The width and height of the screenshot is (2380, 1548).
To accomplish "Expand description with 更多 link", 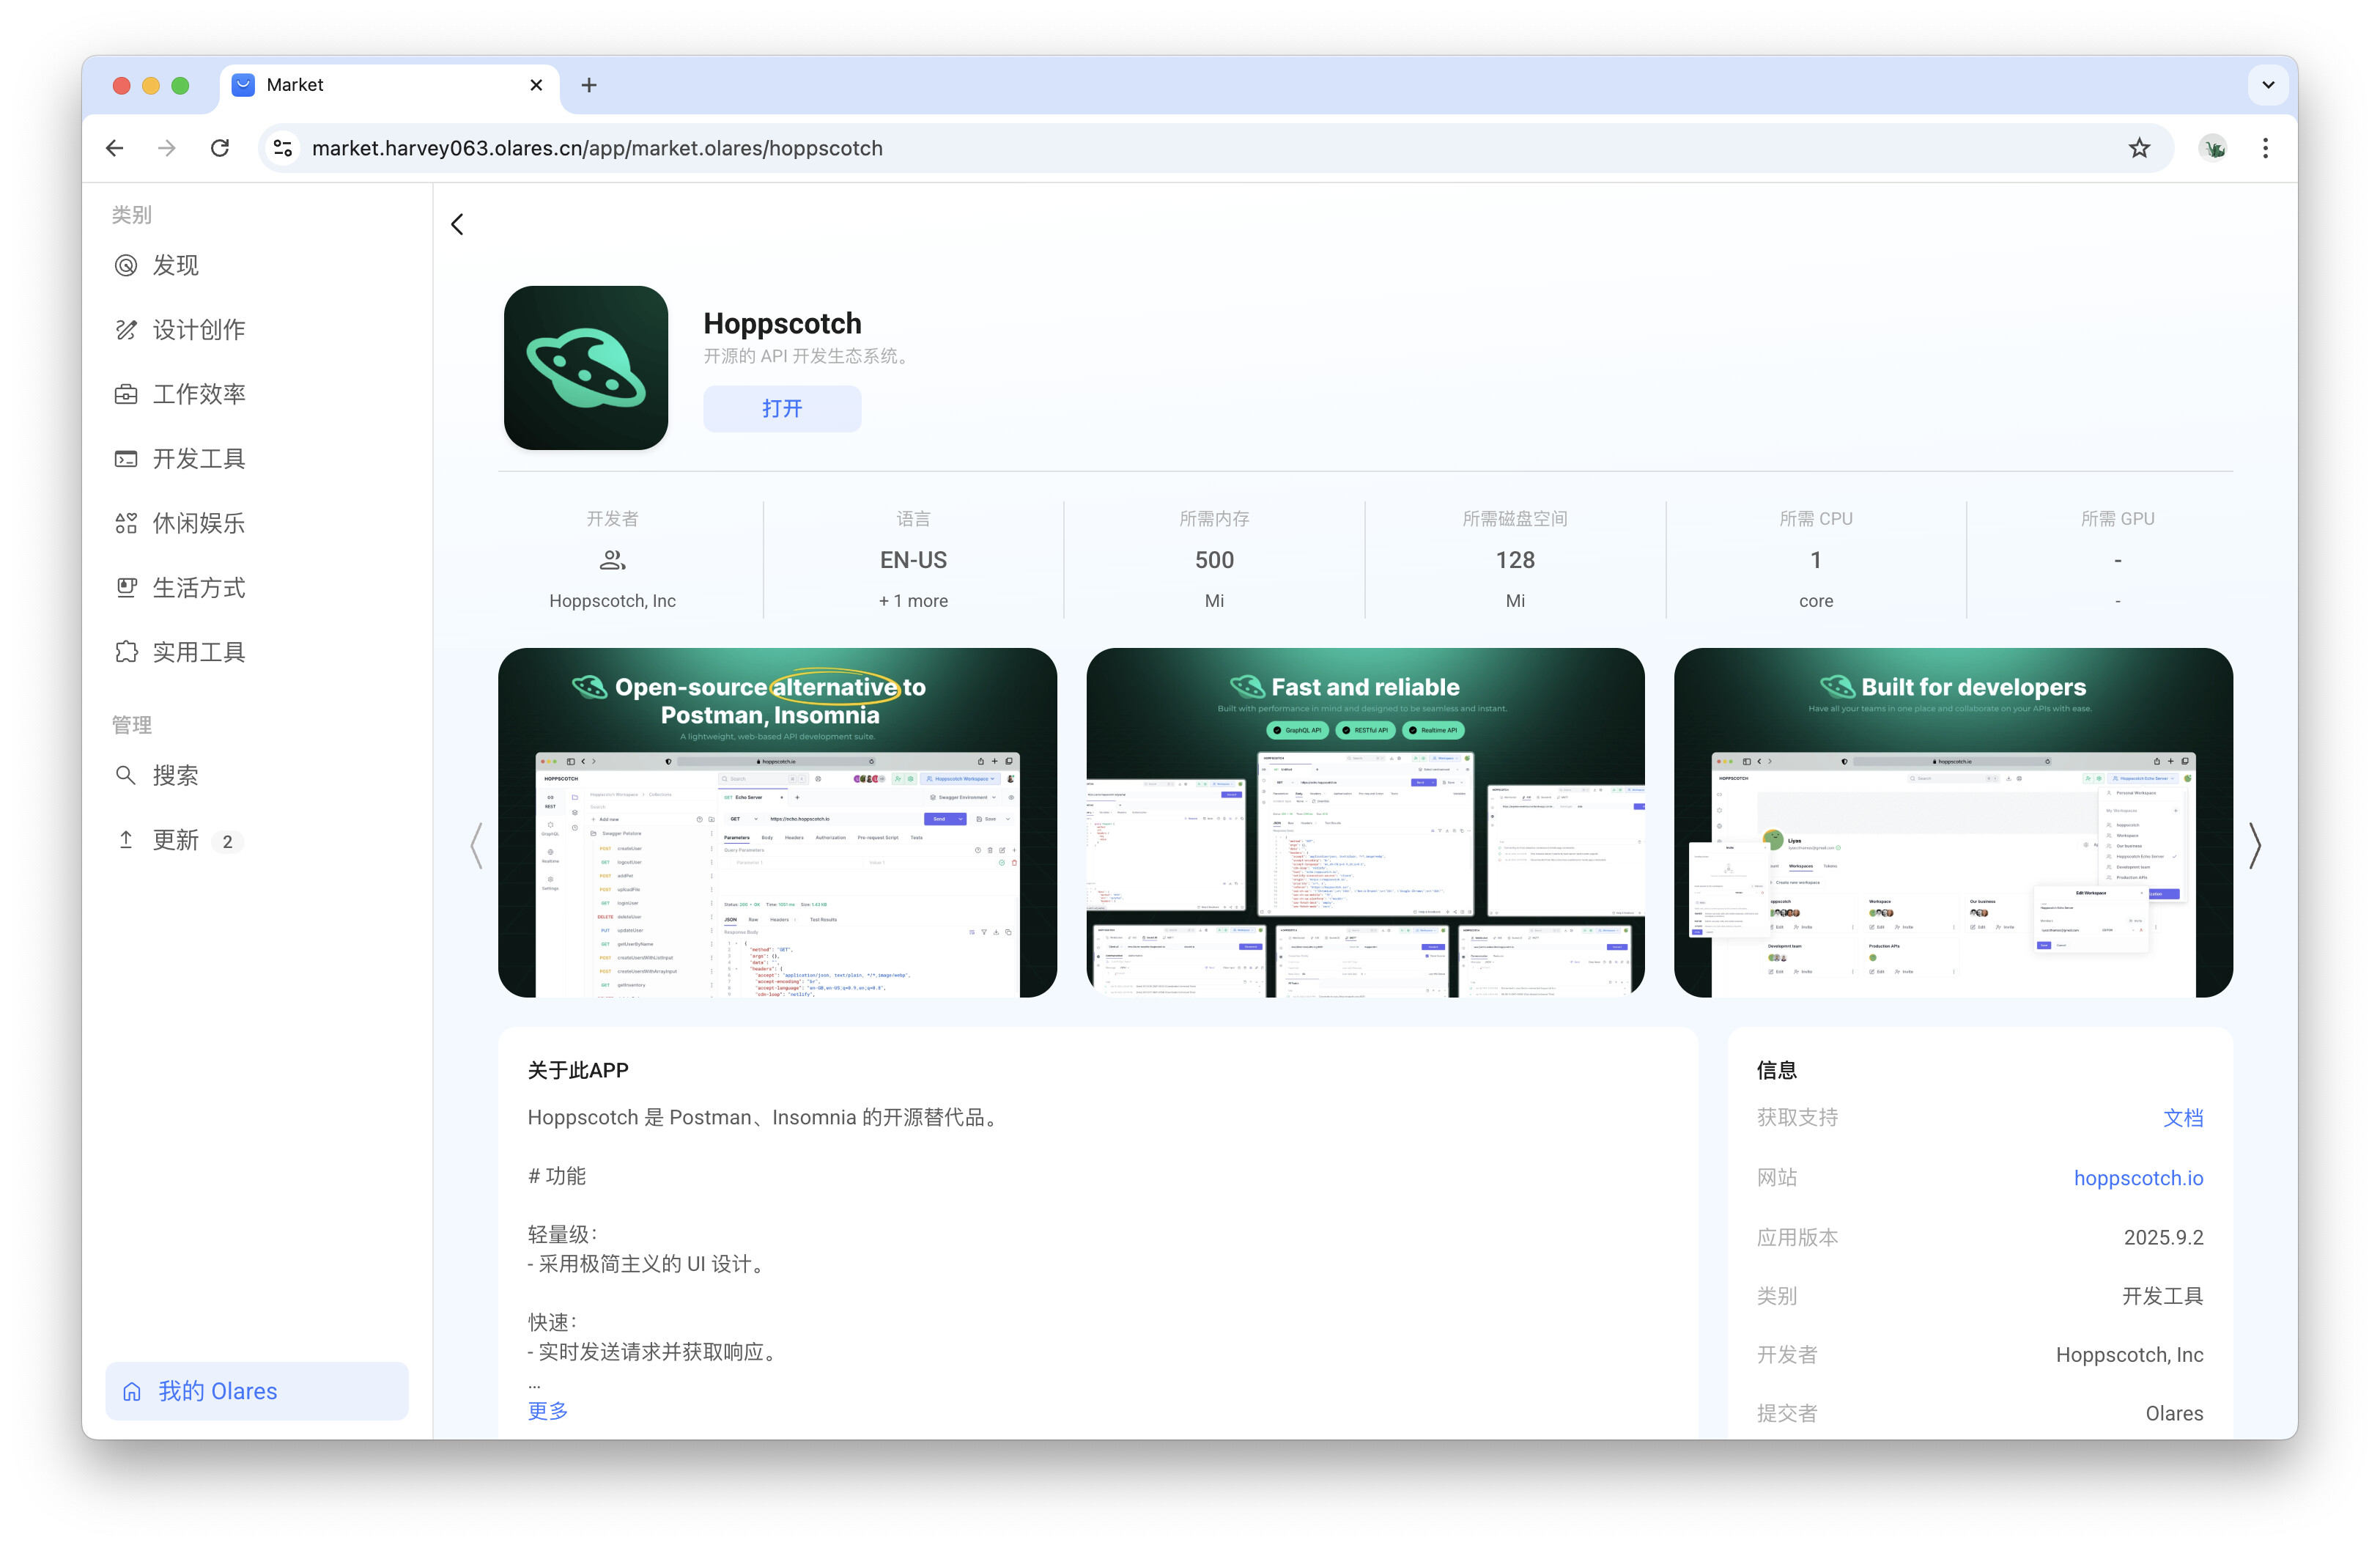I will point(547,1410).
